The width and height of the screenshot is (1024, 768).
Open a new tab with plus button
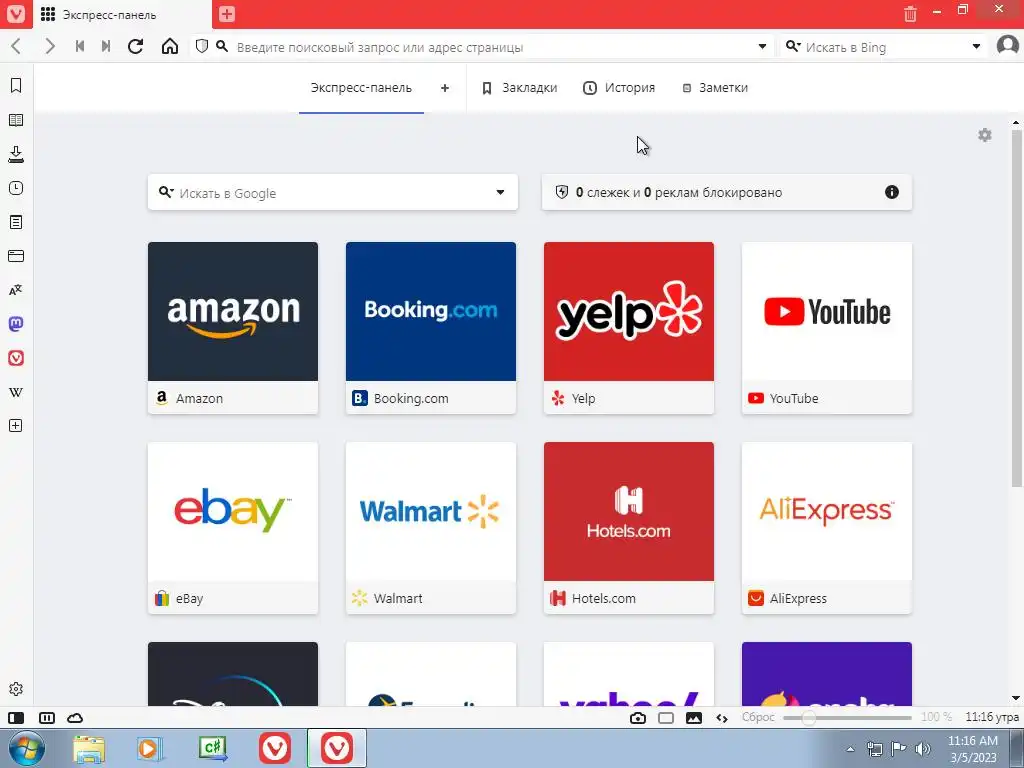[x=227, y=14]
